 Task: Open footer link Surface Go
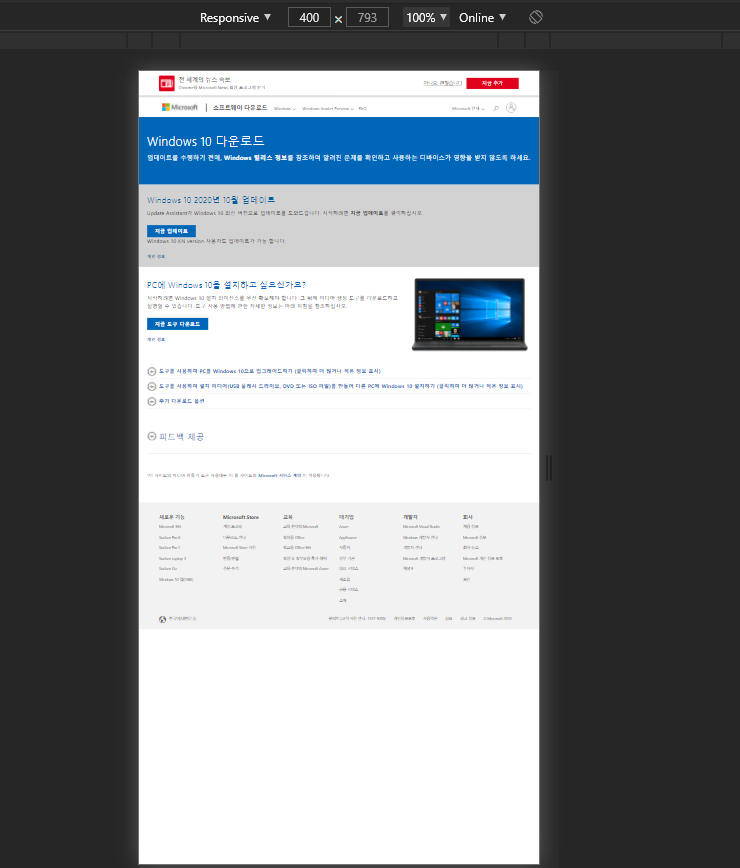[x=168, y=569]
